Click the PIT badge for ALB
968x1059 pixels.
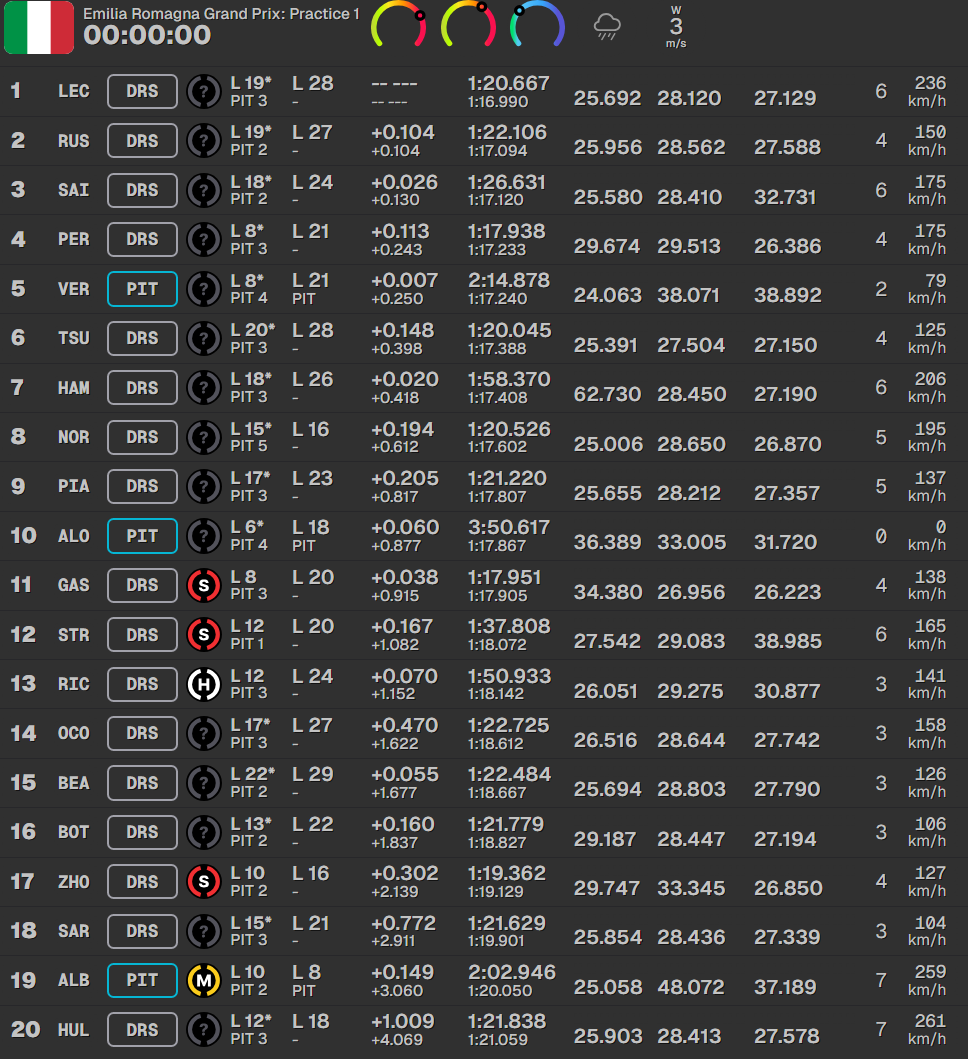[143, 981]
